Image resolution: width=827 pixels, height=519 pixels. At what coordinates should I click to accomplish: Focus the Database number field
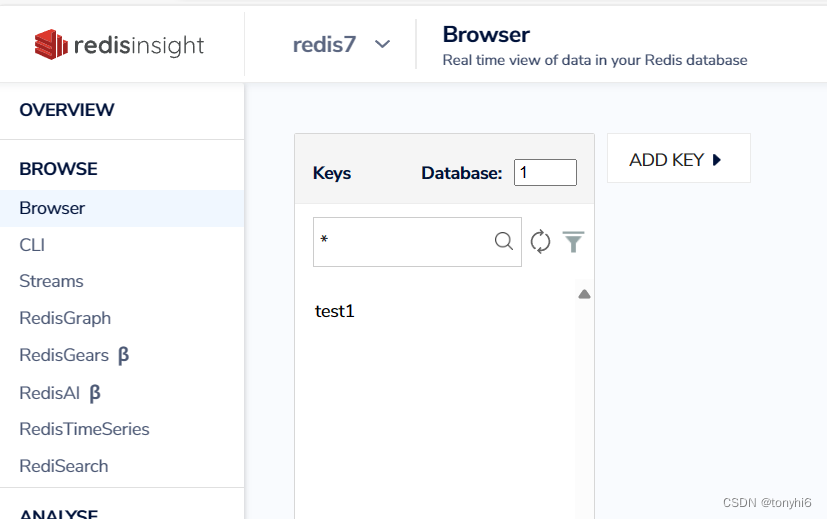tap(545, 172)
